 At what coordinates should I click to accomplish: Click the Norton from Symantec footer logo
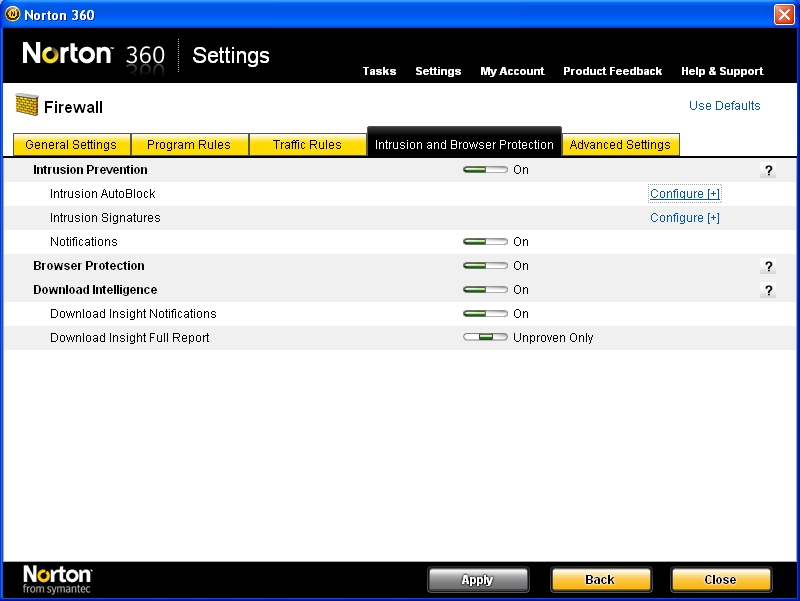57,579
